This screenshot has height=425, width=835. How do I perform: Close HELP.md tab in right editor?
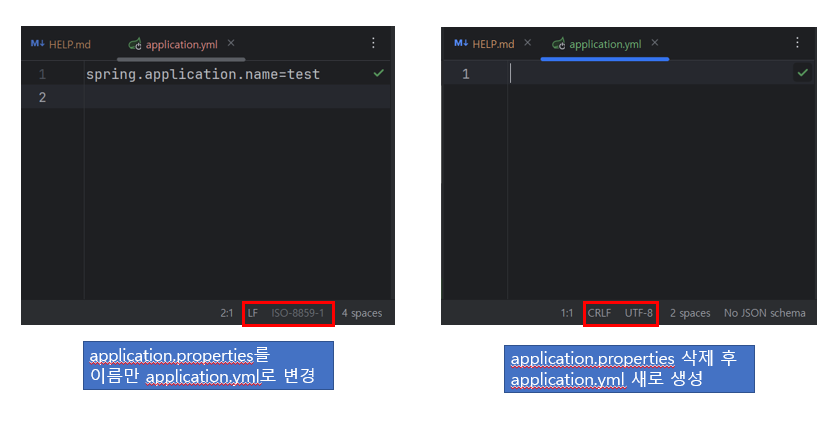(x=527, y=43)
